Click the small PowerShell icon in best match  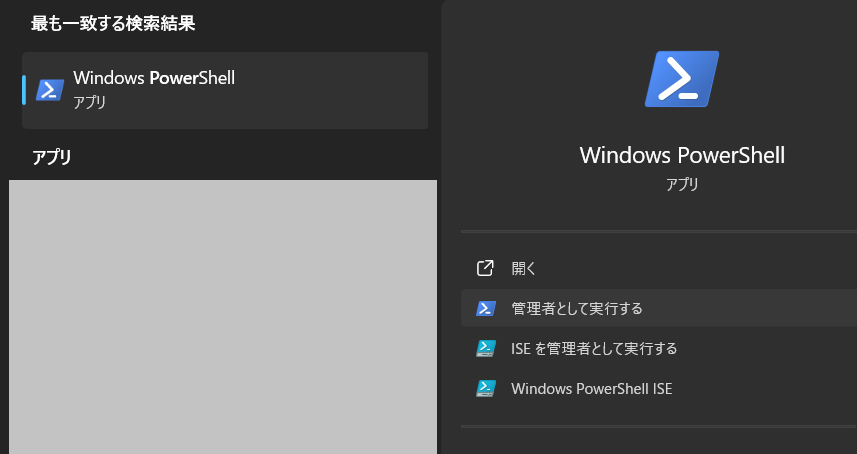click(50, 90)
